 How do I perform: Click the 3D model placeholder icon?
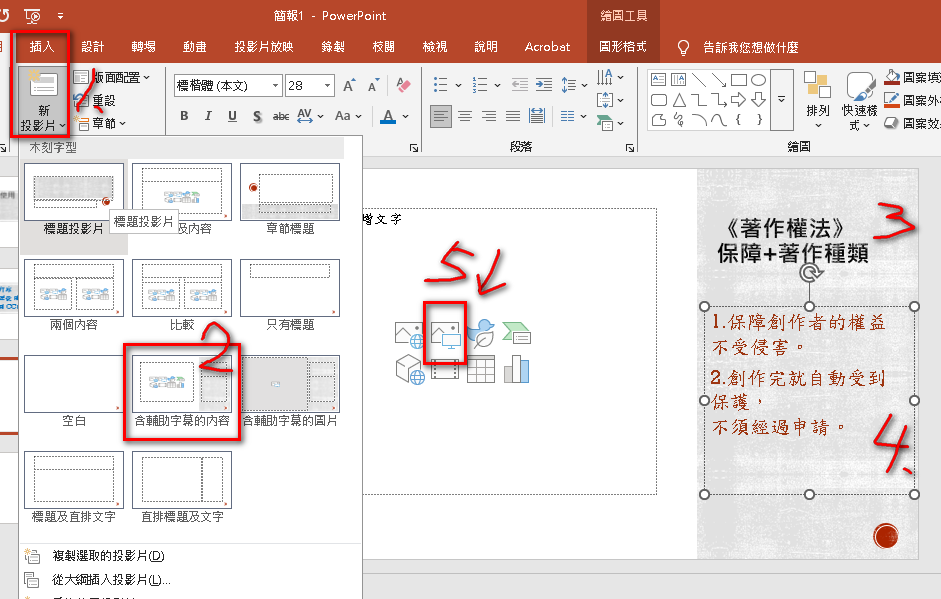(410, 369)
